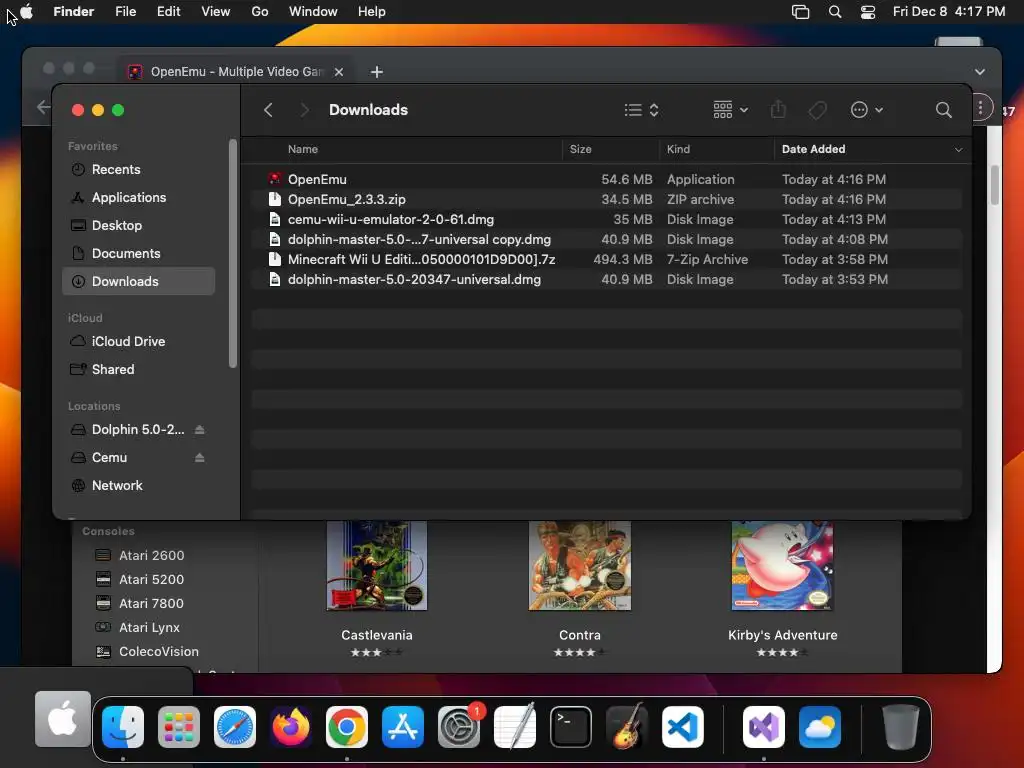Click the screen mirroring menu bar icon

[801, 12]
